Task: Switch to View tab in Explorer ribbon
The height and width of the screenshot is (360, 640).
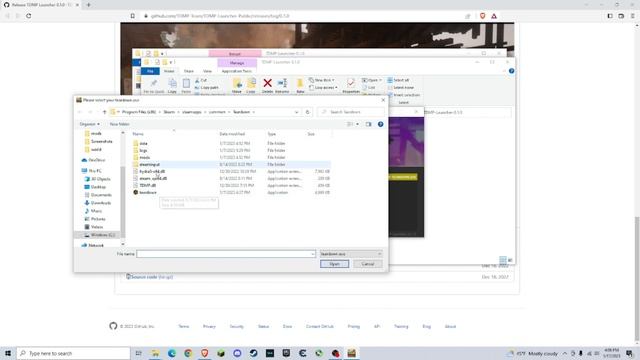Action: coord(207,71)
